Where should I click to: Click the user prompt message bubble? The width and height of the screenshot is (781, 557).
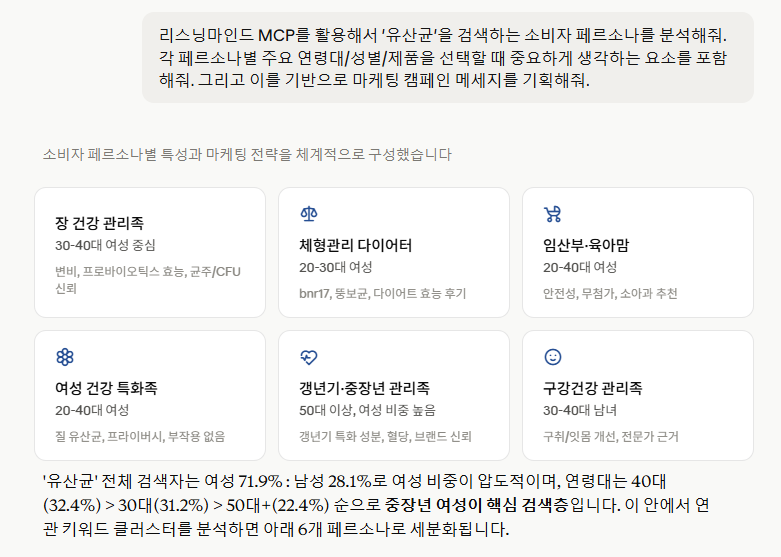point(448,58)
